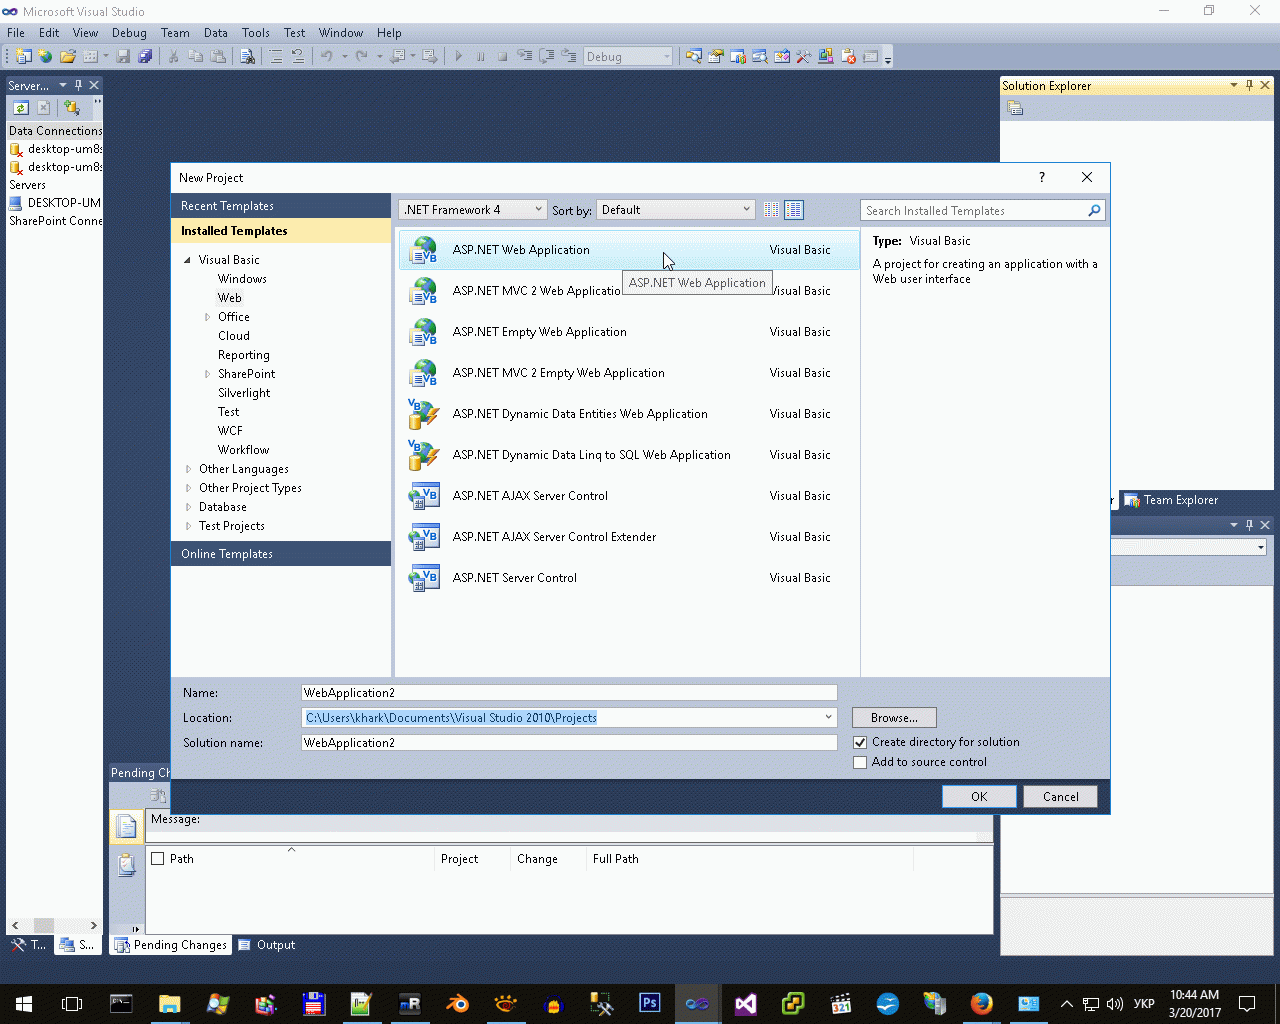Expand the SharePoint tree node
This screenshot has height=1024, width=1280.
[x=207, y=374]
